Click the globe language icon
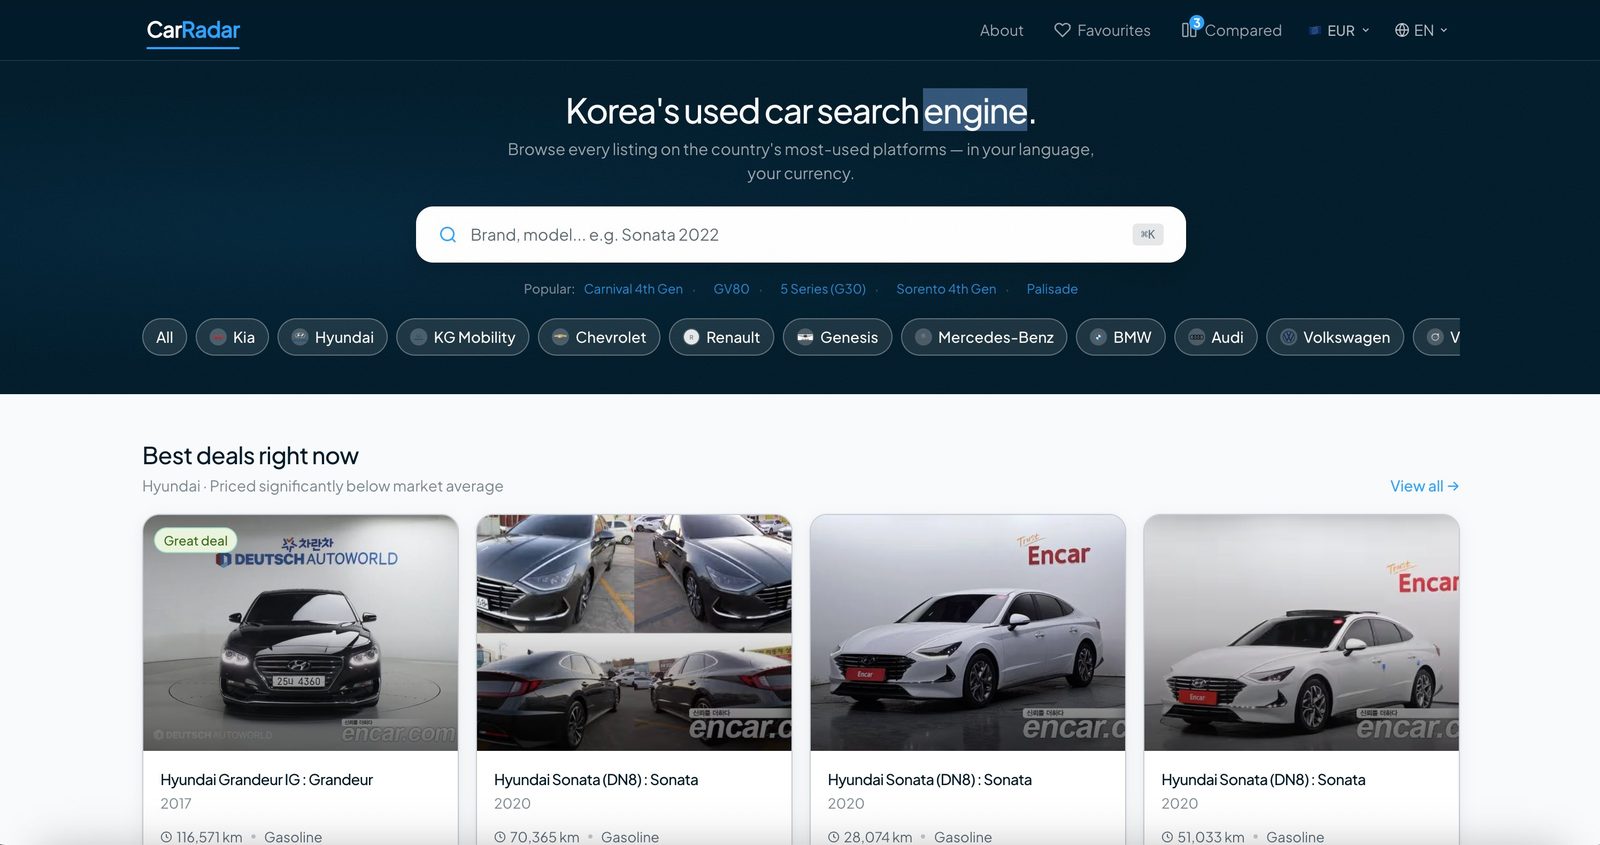Viewport: 1600px width, 845px height. point(1402,30)
